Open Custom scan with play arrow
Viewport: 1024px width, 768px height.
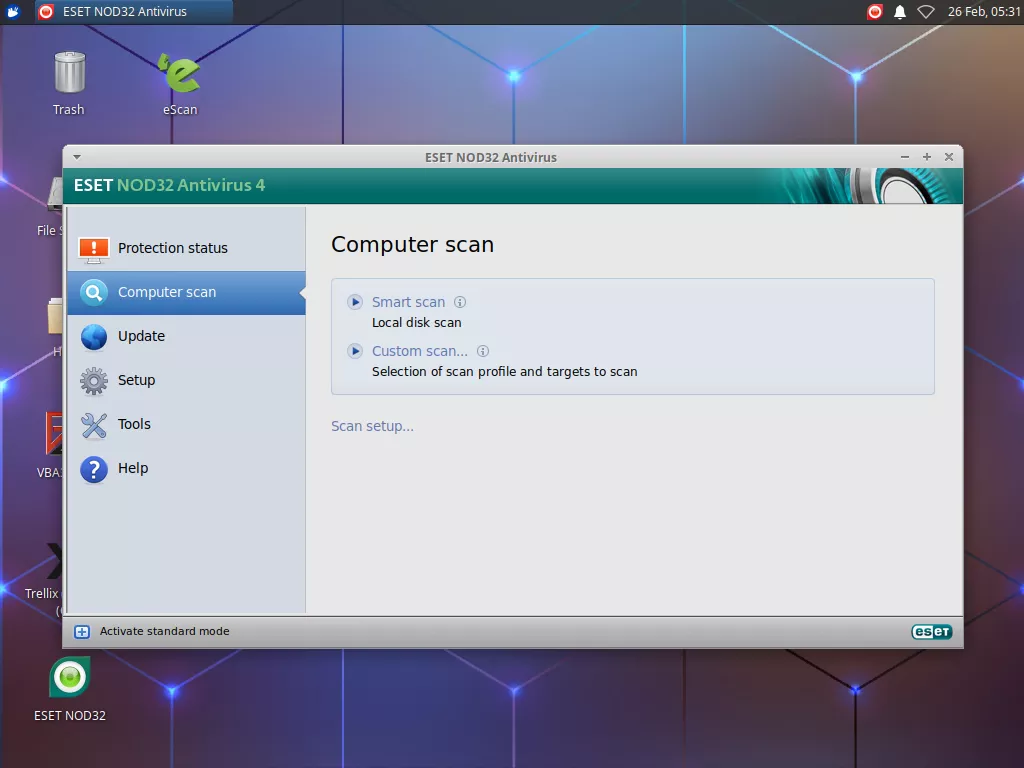click(x=355, y=351)
